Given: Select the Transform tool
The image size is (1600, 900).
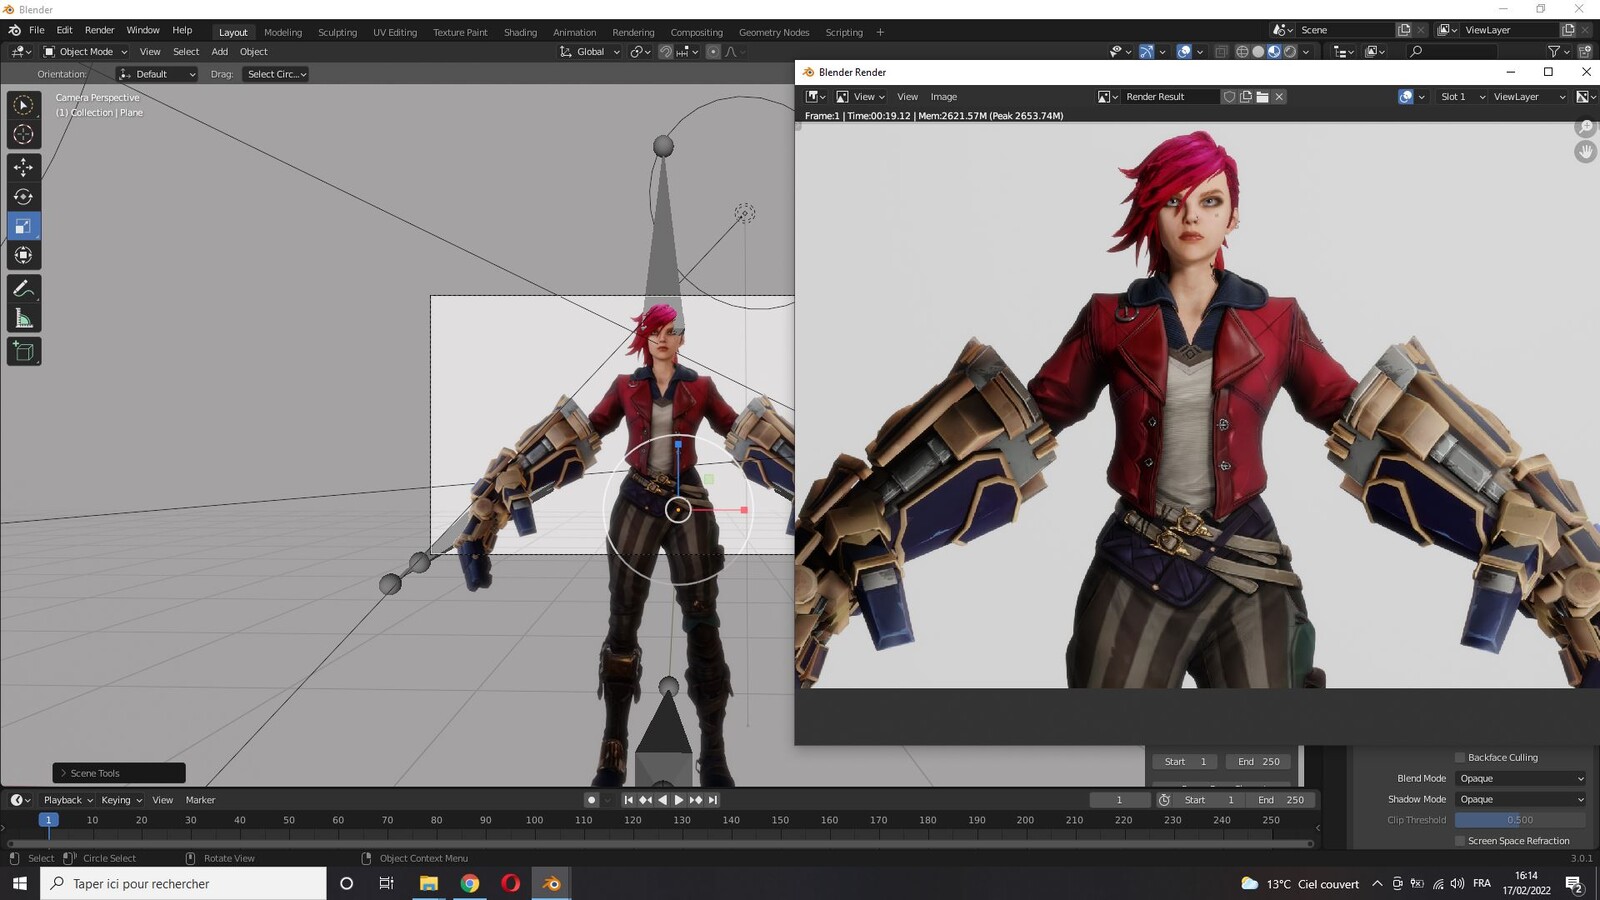Looking at the screenshot, I should pyautogui.click(x=24, y=255).
